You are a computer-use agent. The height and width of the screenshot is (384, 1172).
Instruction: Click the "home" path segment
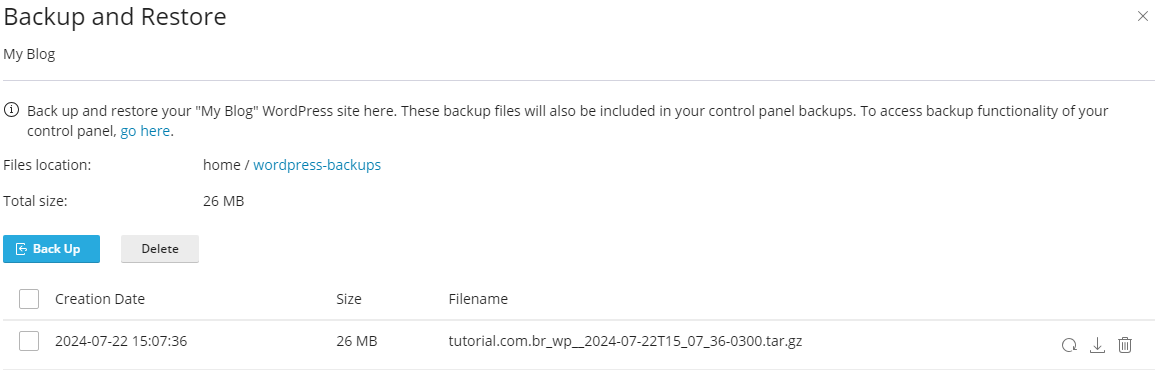tap(221, 164)
